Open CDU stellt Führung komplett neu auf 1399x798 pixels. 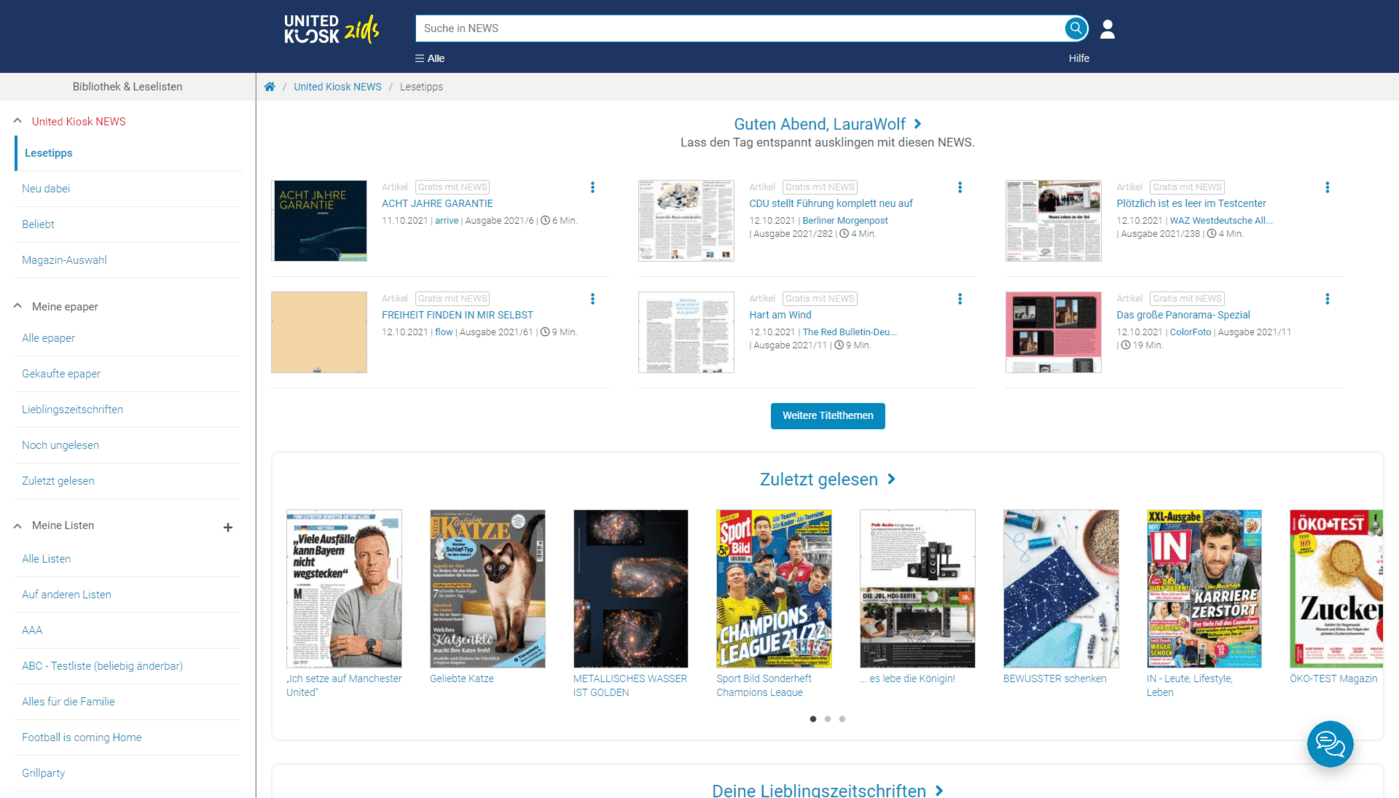click(830, 203)
